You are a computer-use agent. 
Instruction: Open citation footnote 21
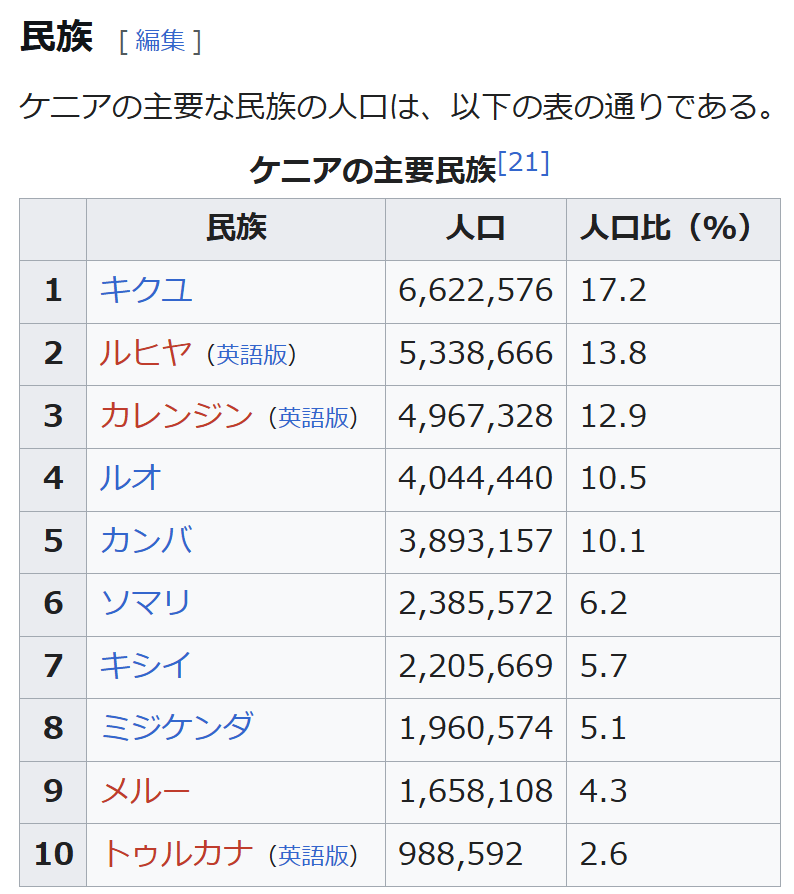(523, 163)
